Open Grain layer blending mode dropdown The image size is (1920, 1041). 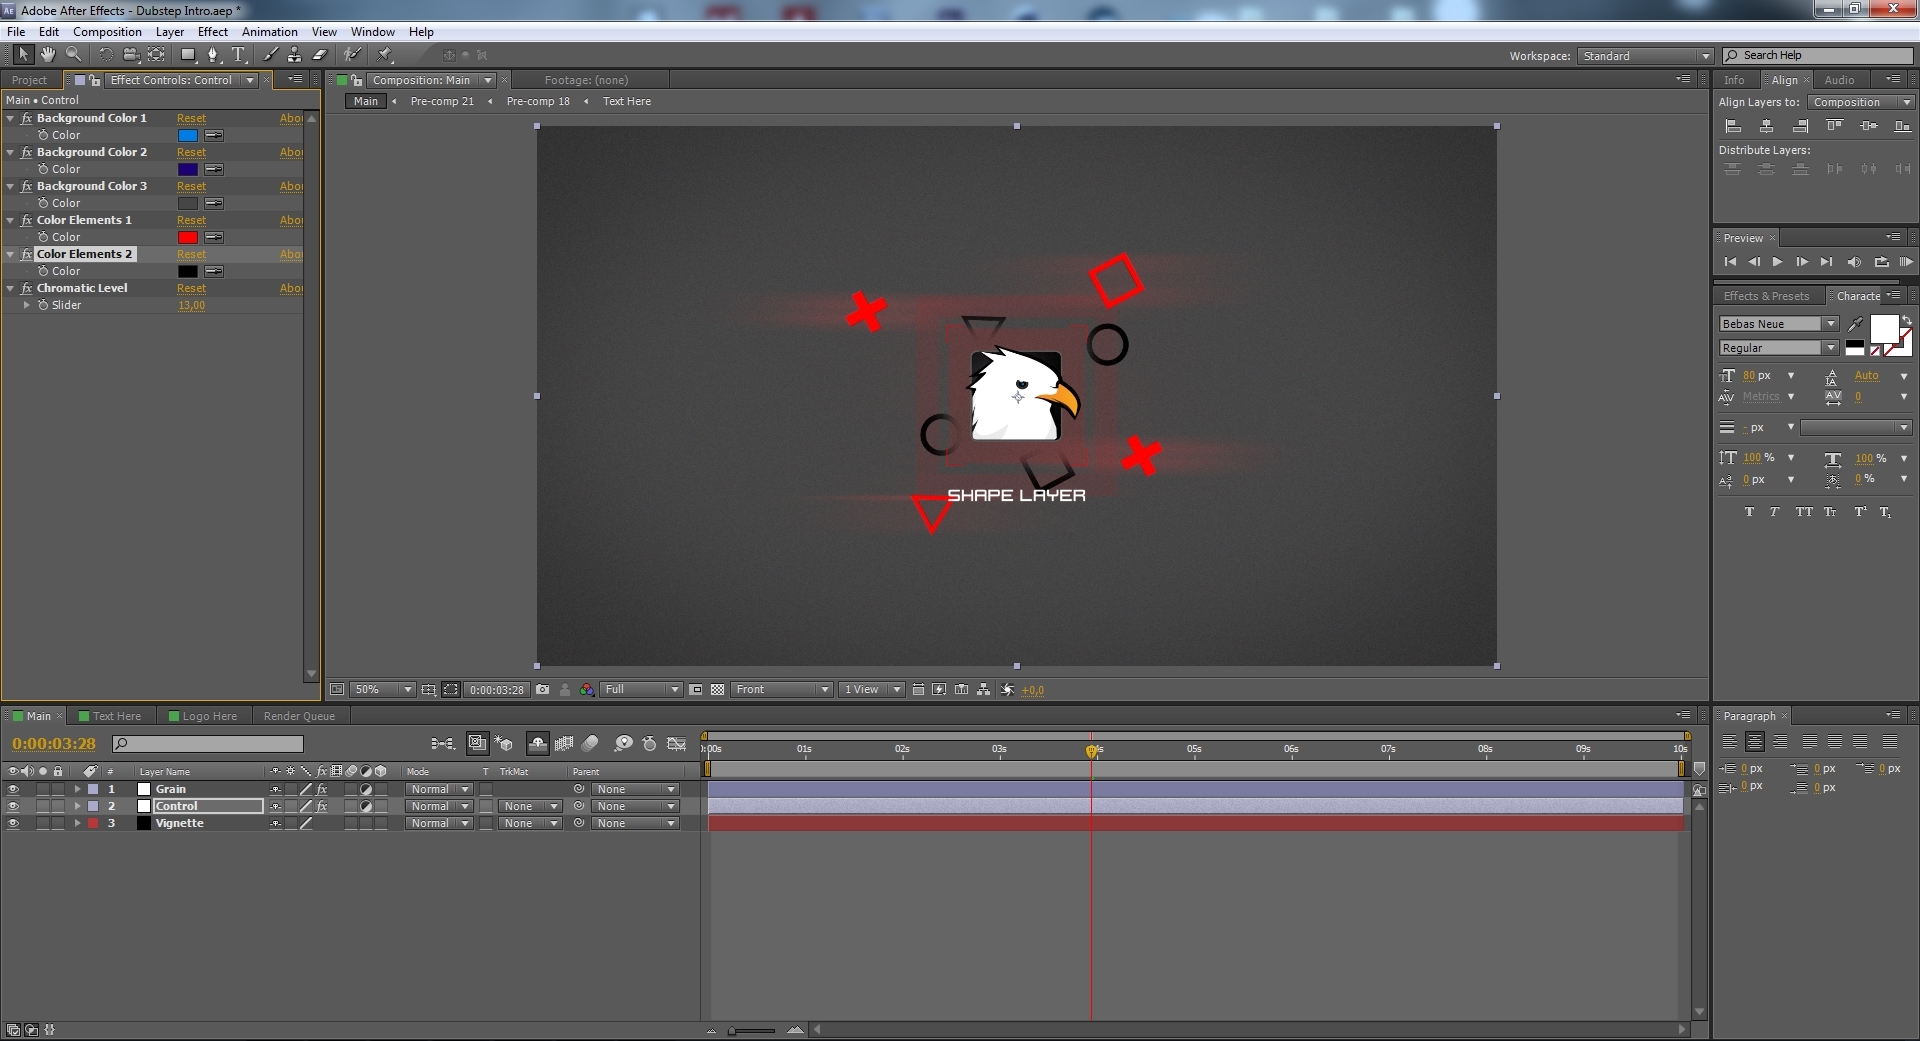point(438,789)
